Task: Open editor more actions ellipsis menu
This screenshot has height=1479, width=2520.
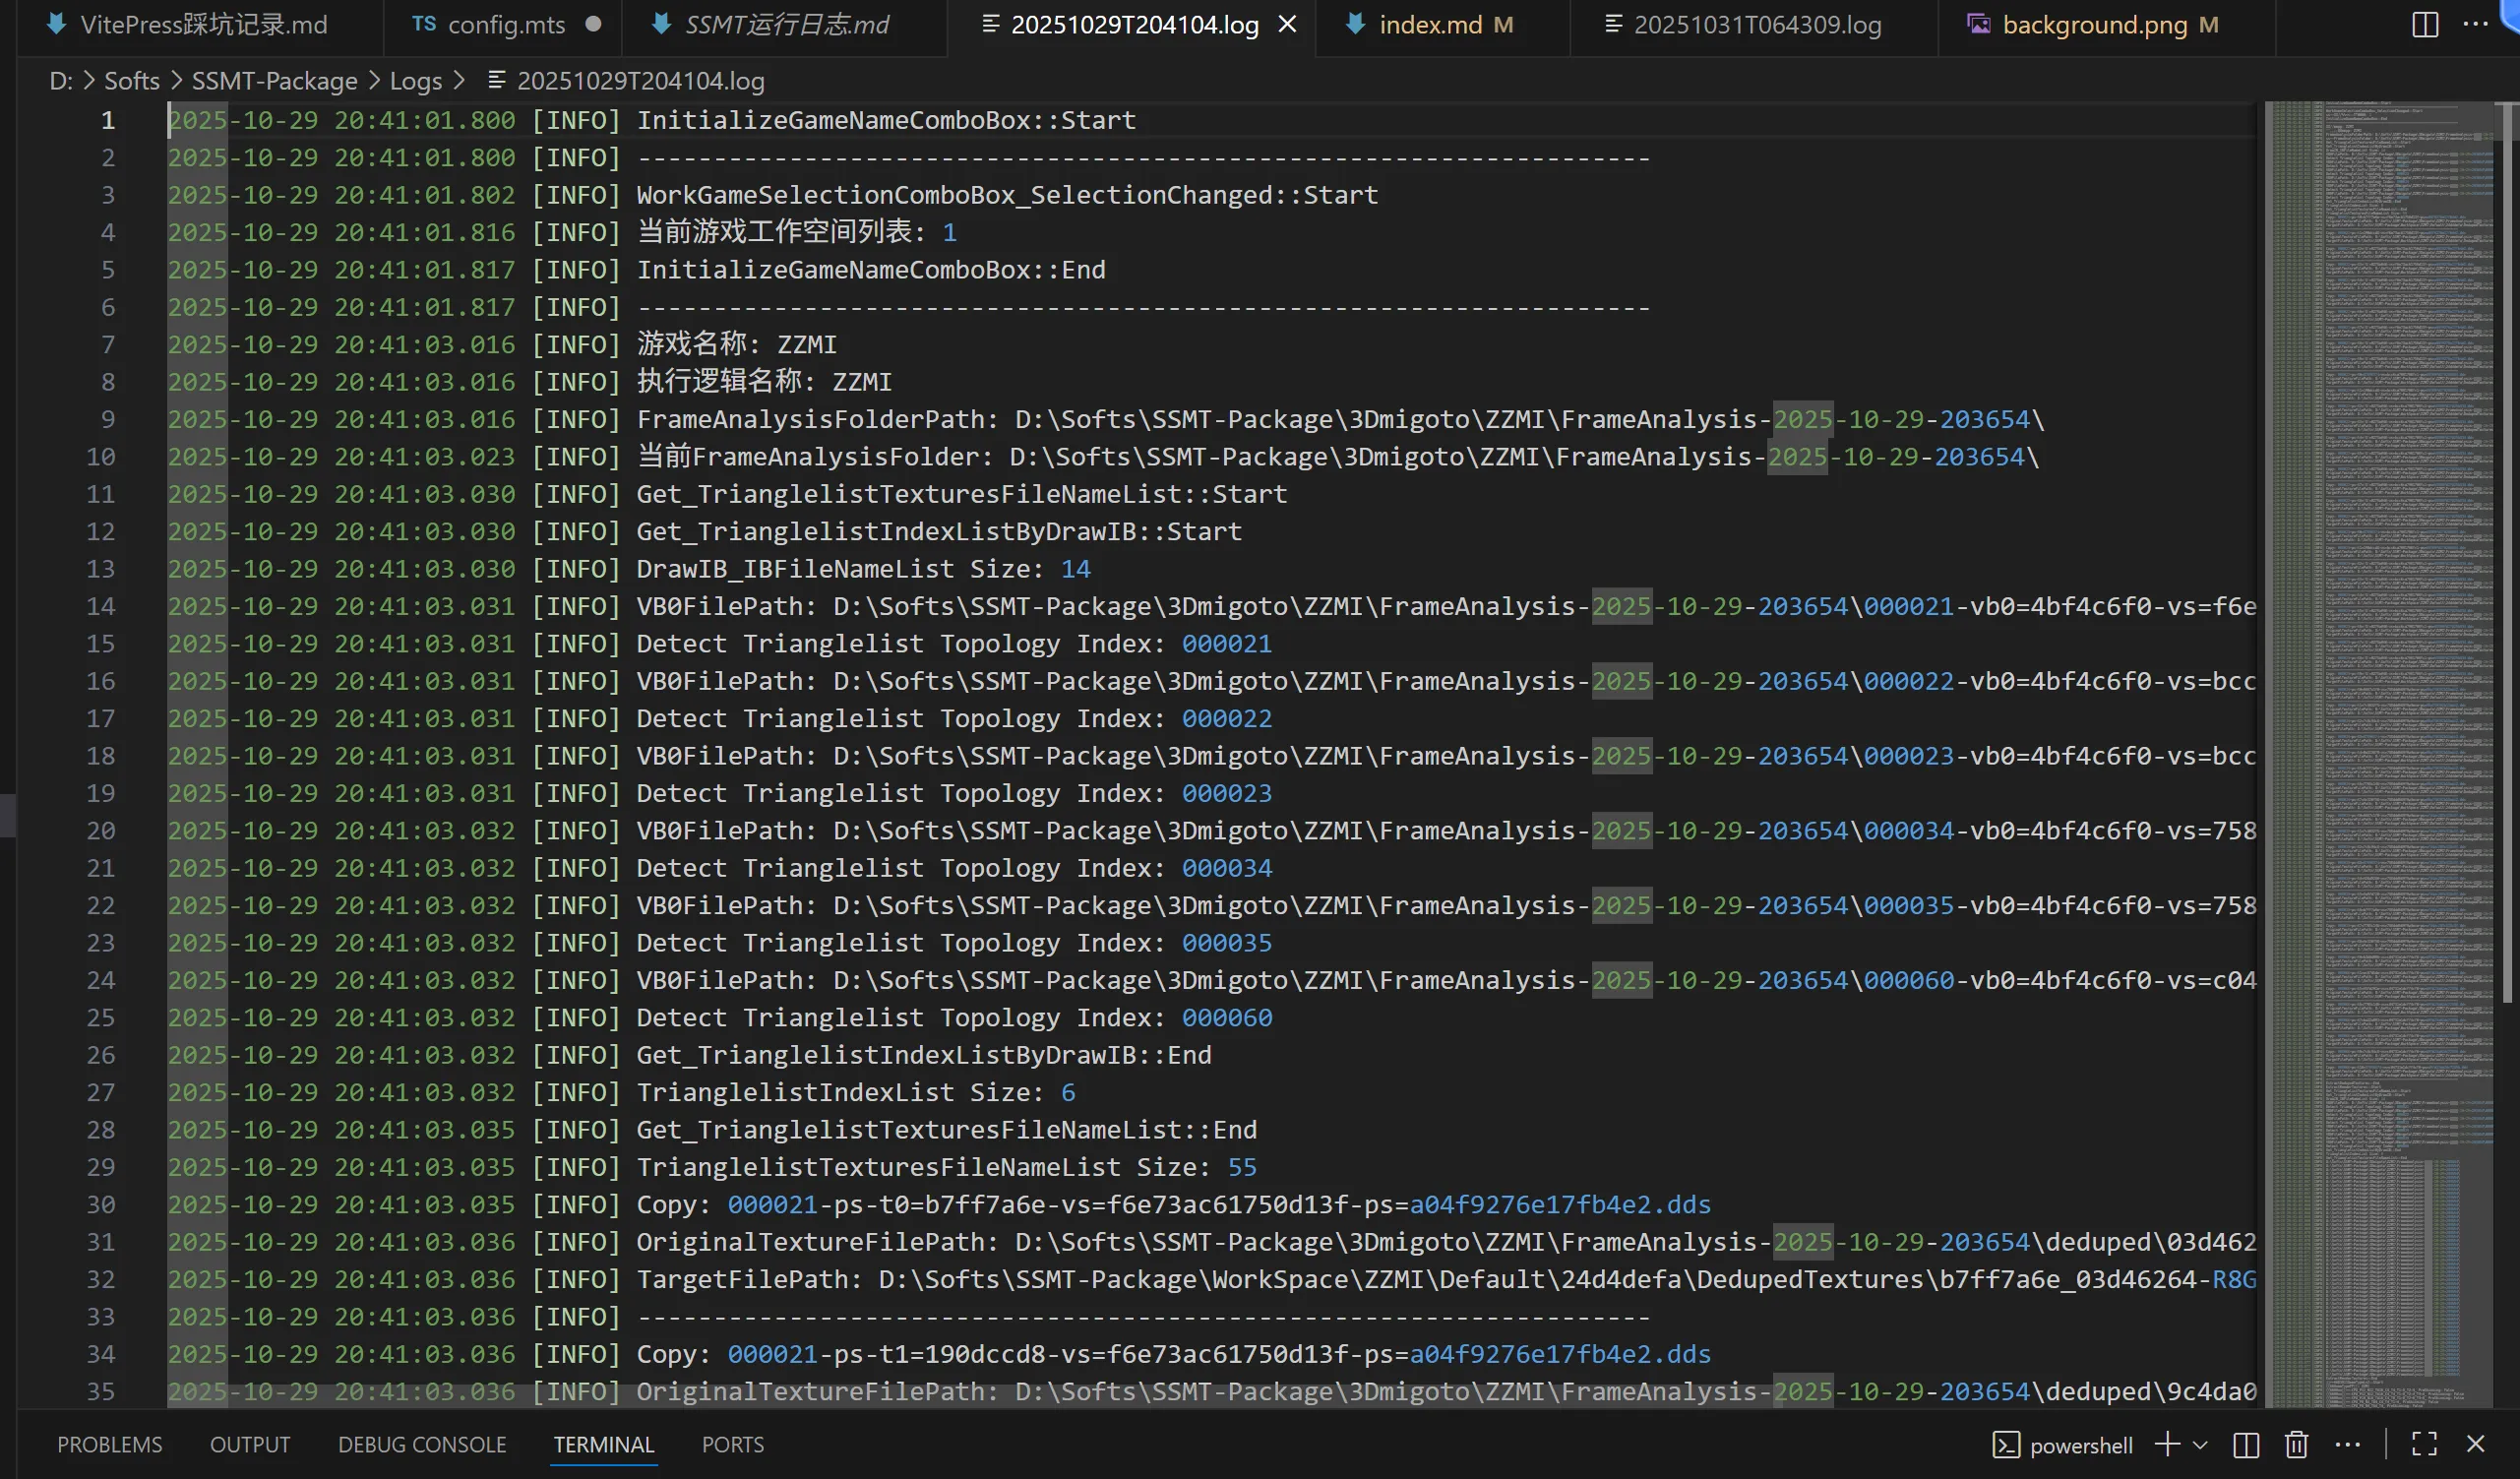Action: click(2475, 24)
